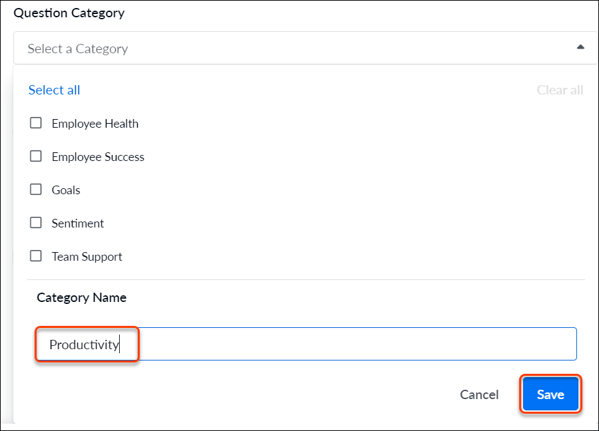Click the Question Category heading
This screenshot has width=599, height=431.
(x=69, y=13)
